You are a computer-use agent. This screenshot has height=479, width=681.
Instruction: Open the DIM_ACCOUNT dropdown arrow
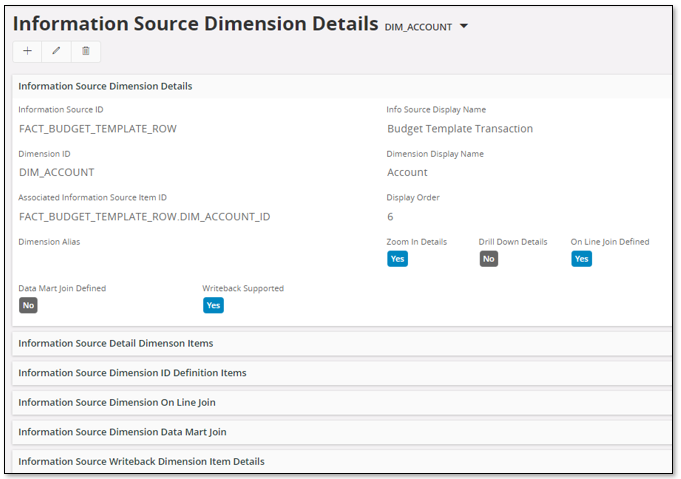pos(464,27)
